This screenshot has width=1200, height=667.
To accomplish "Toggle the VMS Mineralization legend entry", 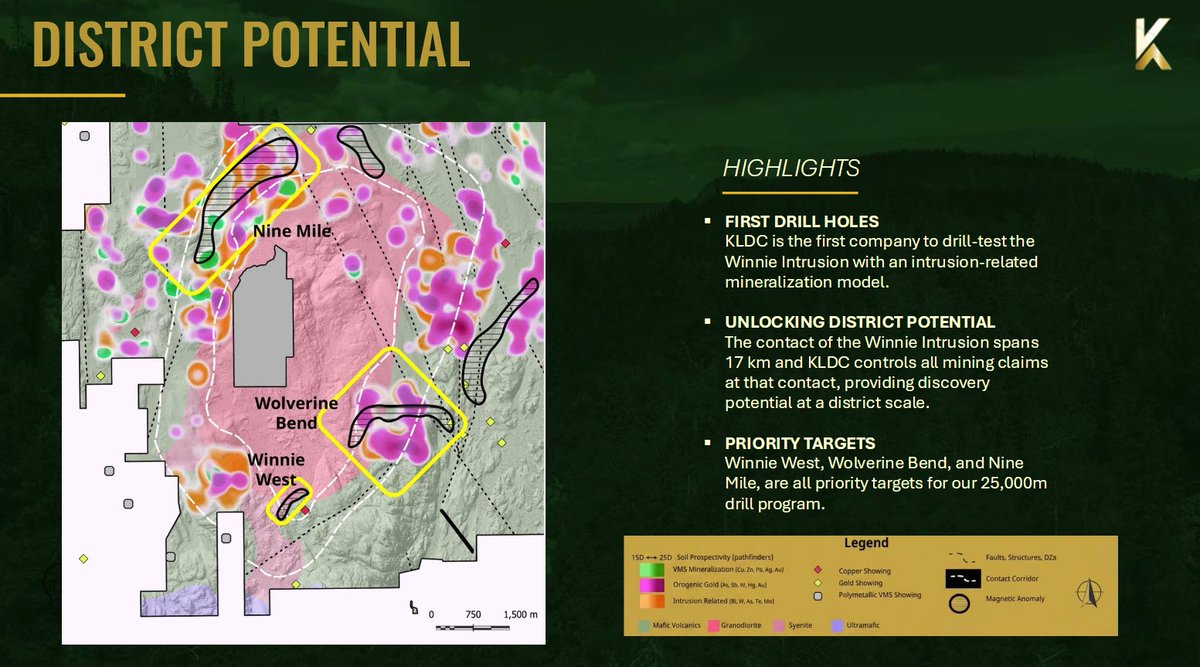I will coord(651,571).
